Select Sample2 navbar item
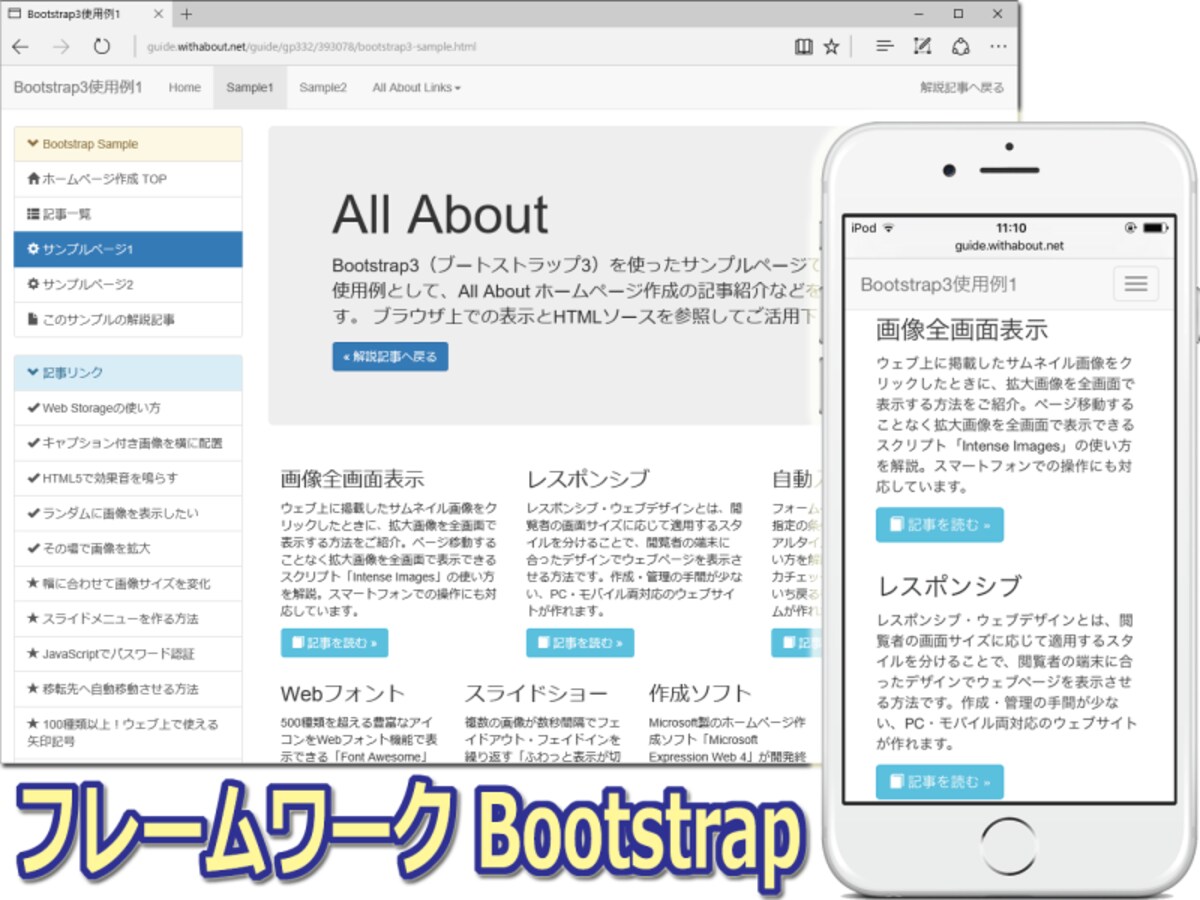The width and height of the screenshot is (1200, 900). [323, 87]
